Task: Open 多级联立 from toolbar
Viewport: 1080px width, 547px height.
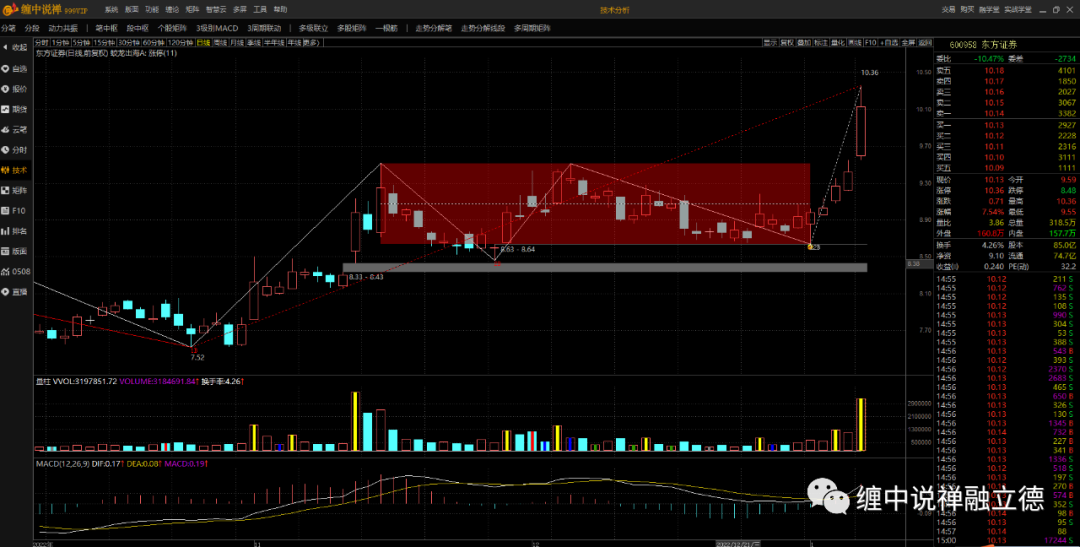Action: 313,28
